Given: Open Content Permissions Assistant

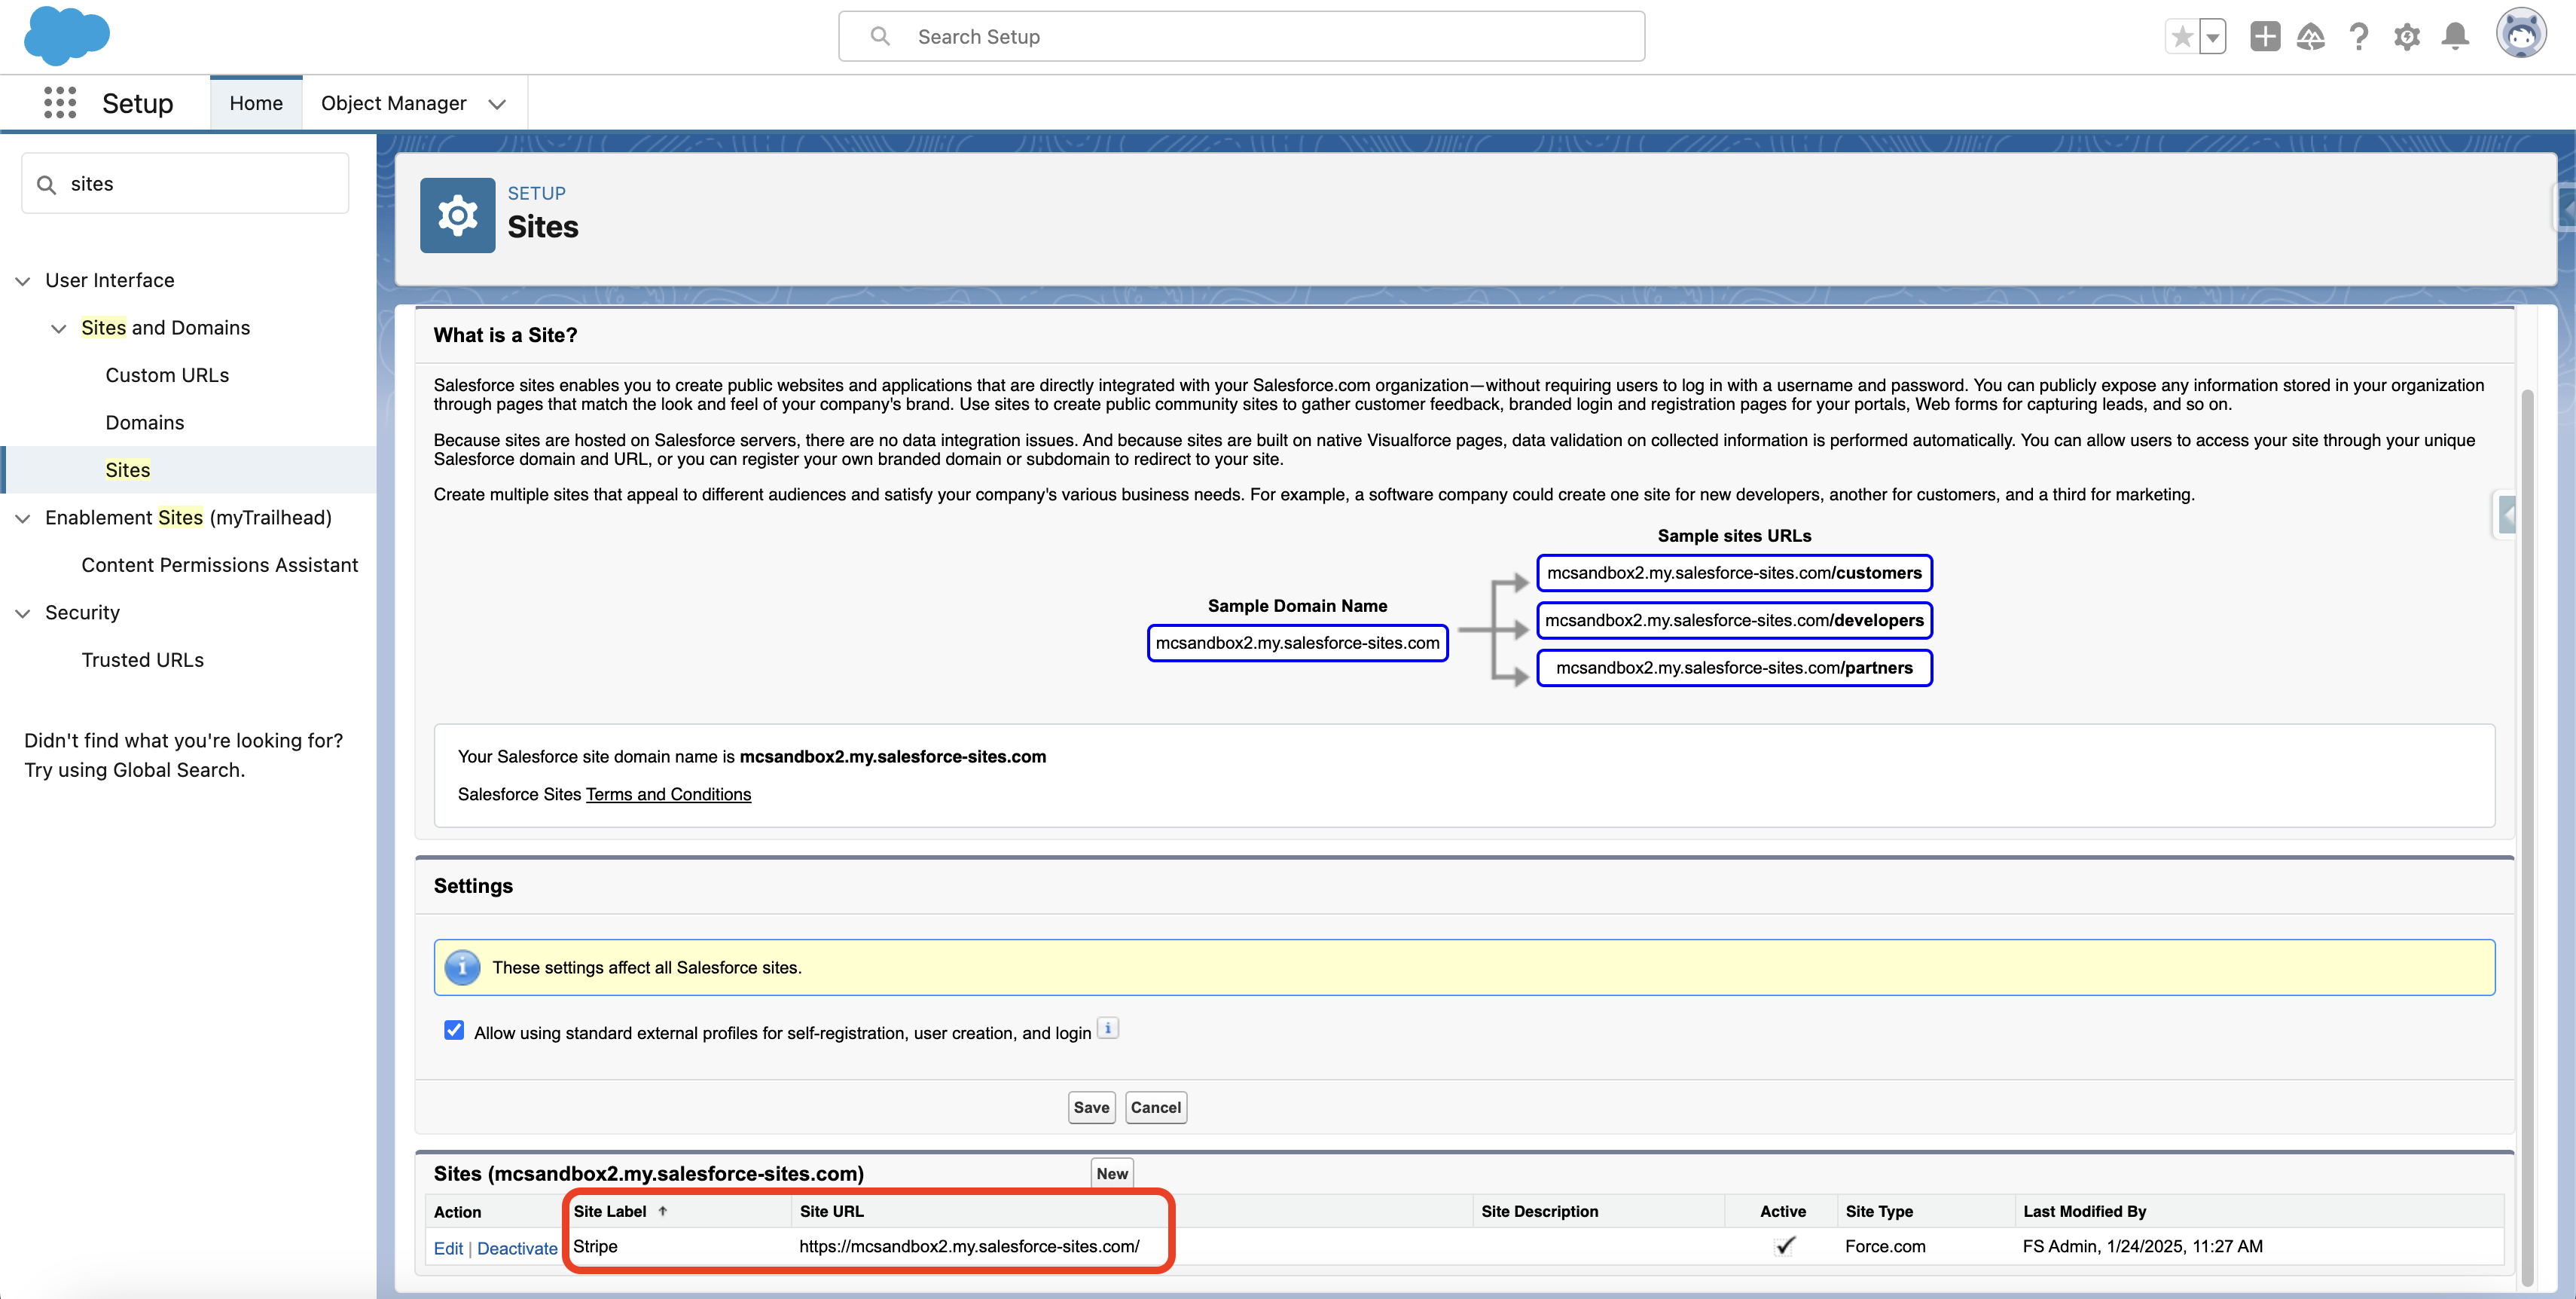Looking at the screenshot, I should 220,565.
